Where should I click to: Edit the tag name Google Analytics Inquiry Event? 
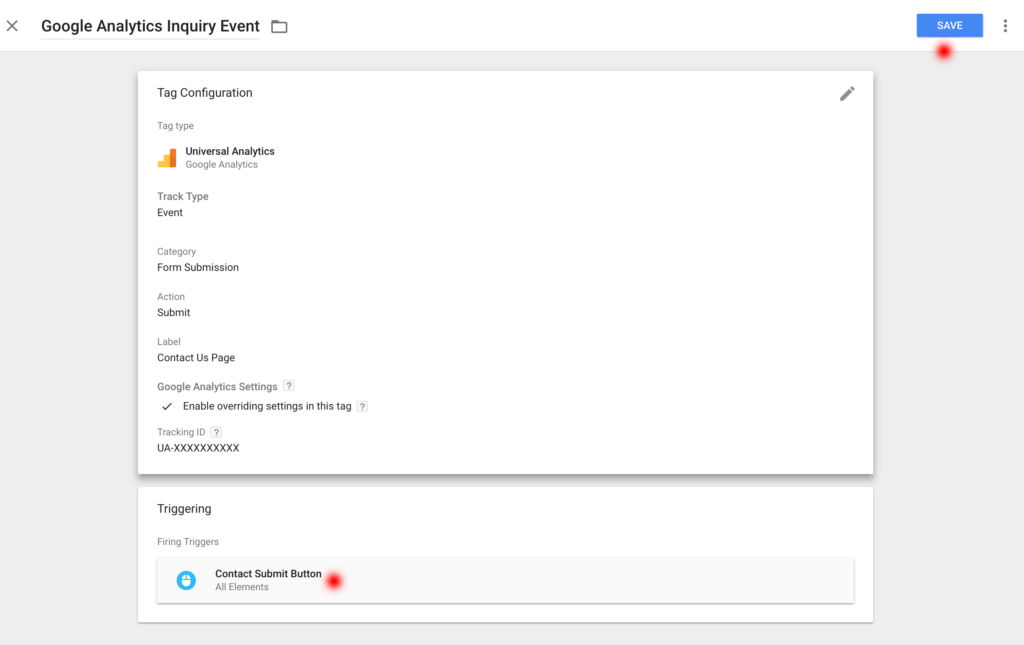coord(150,26)
